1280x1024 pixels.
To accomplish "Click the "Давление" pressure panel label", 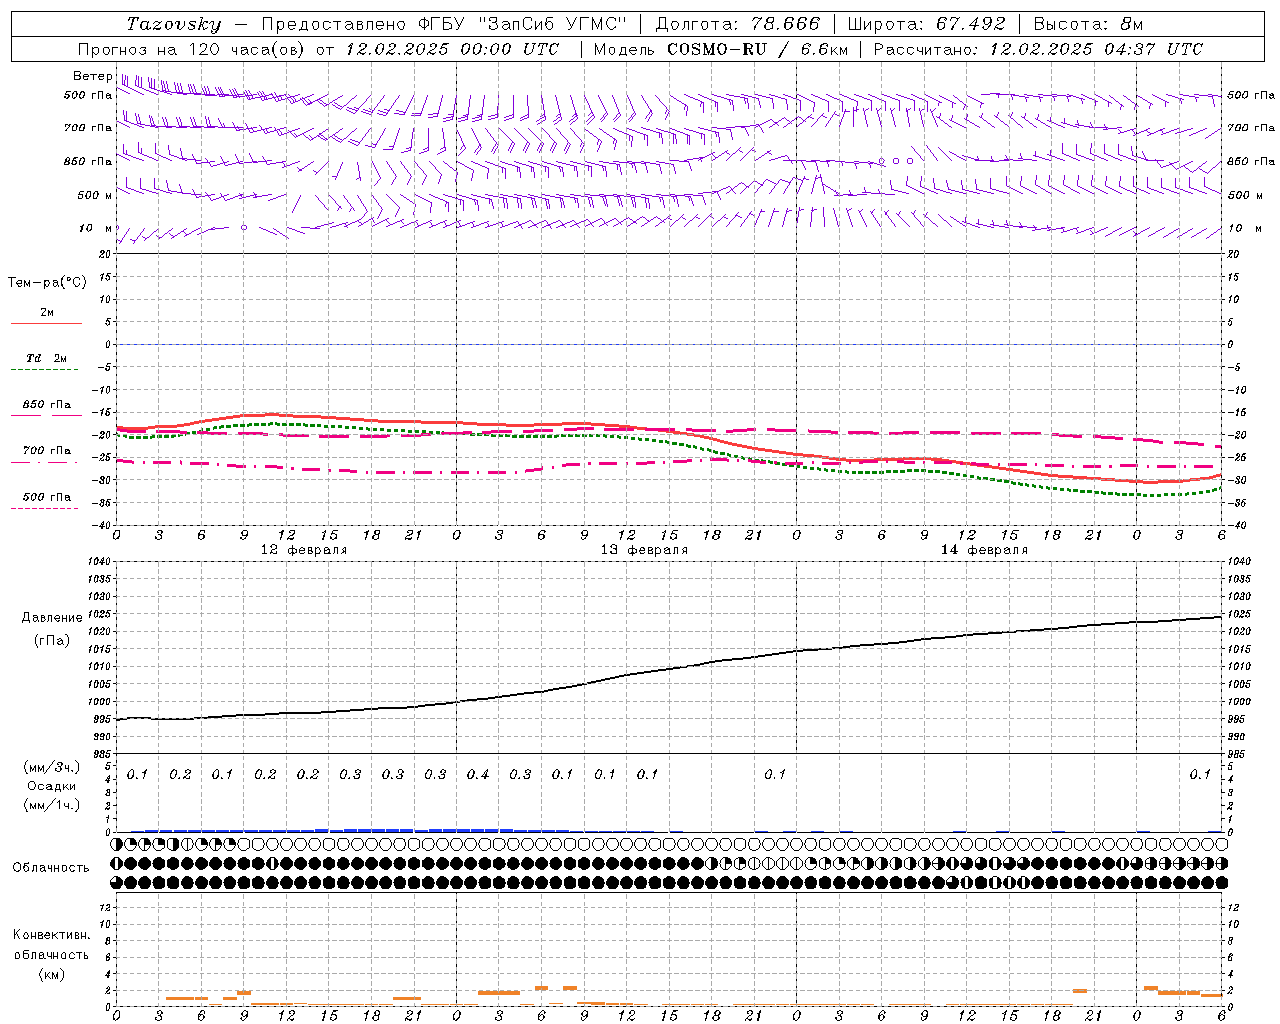I will [x=52, y=618].
